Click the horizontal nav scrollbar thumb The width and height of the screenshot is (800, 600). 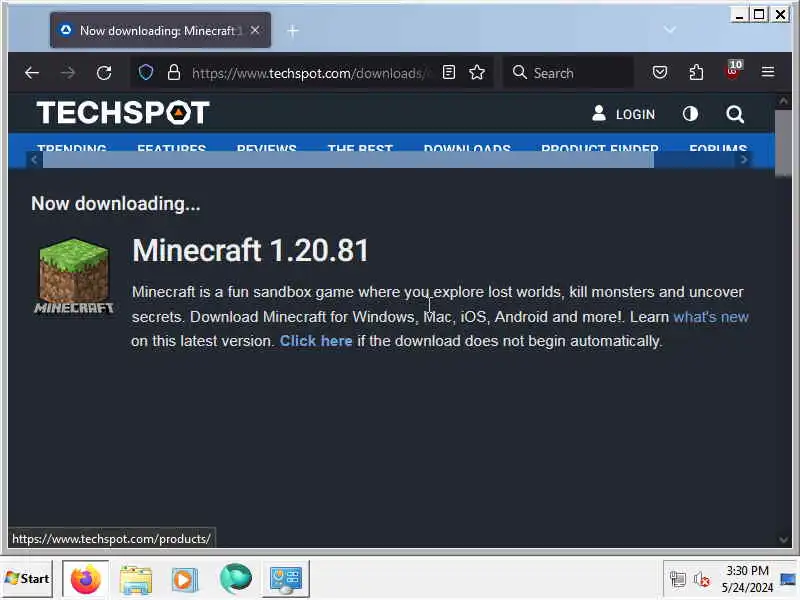(348, 160)
